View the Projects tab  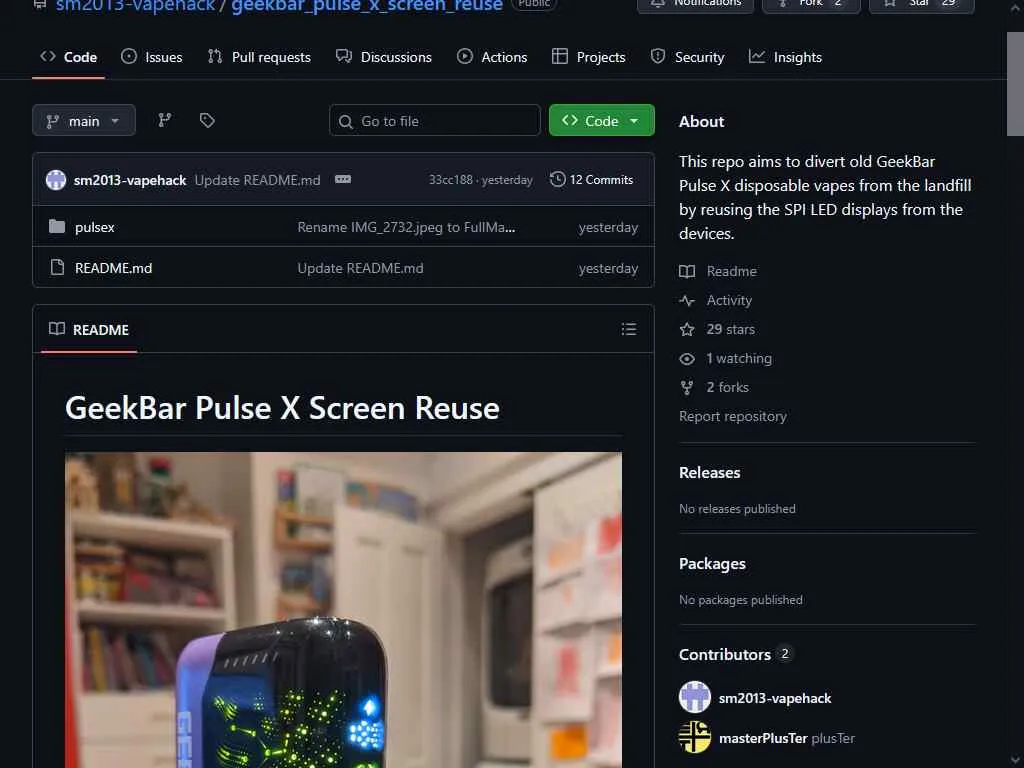pos(588,57)
